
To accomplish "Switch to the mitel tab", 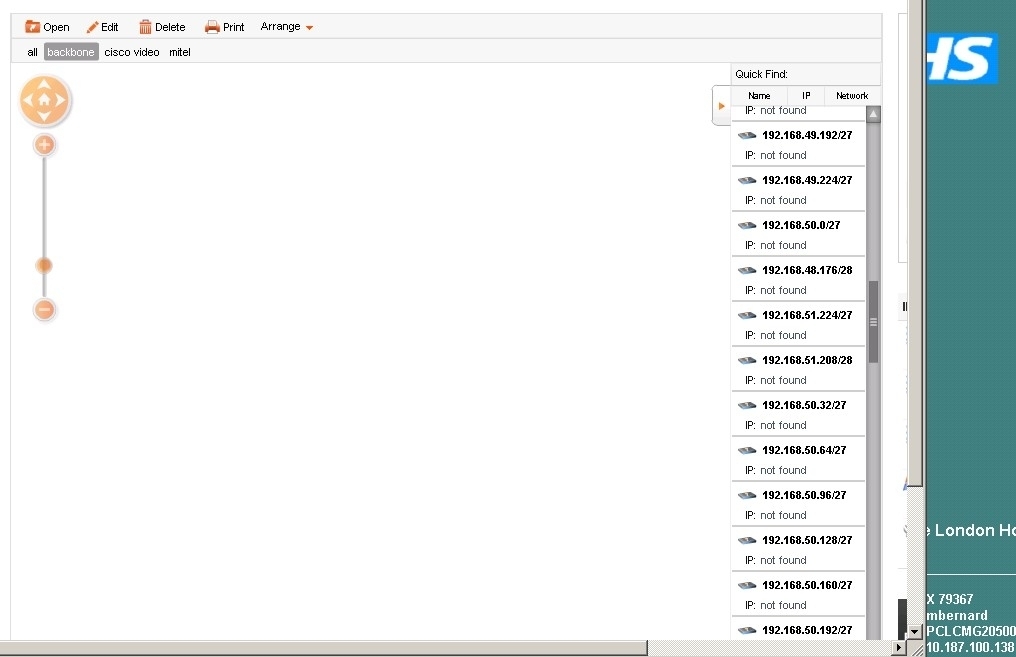I will (x=179, y=52).
